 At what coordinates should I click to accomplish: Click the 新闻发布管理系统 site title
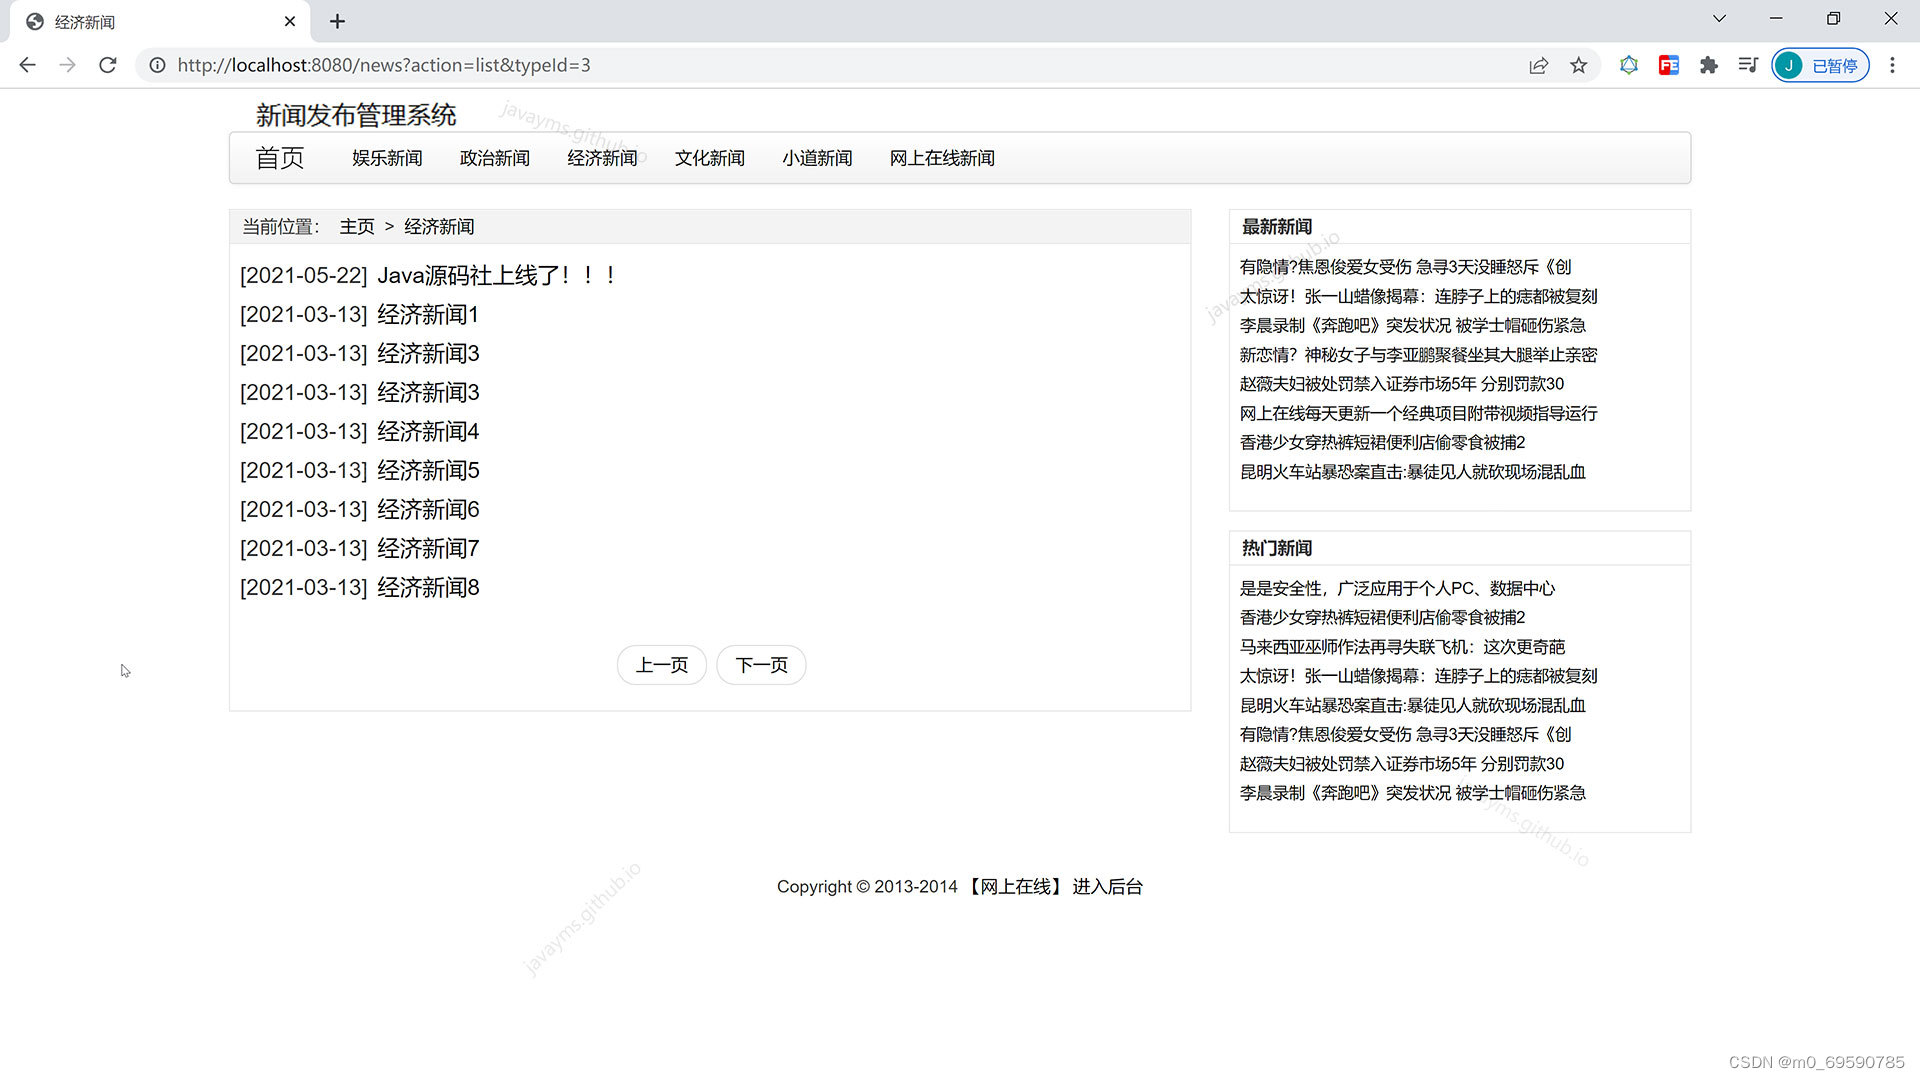tap(356, 115)
